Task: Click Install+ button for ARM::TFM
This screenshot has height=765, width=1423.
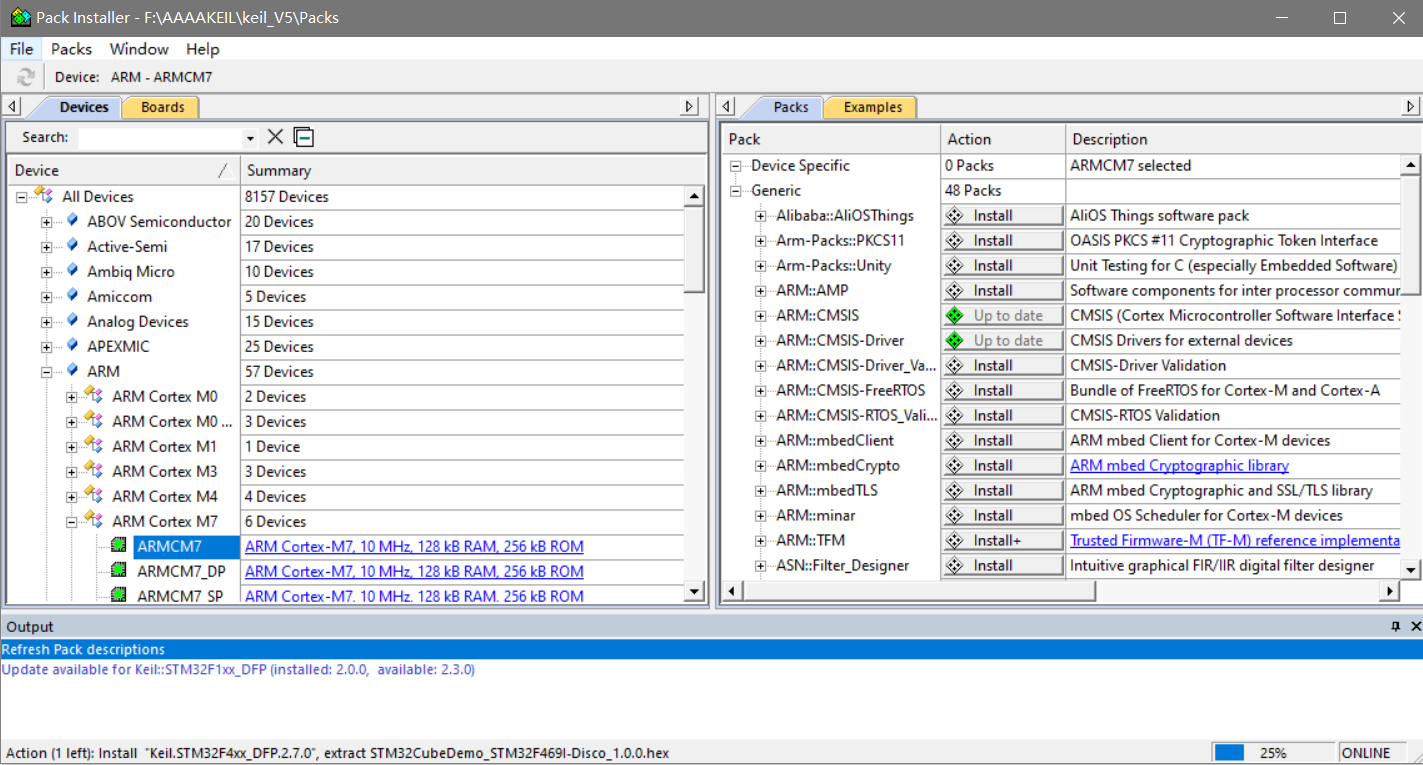Action: click(1002, 540)
